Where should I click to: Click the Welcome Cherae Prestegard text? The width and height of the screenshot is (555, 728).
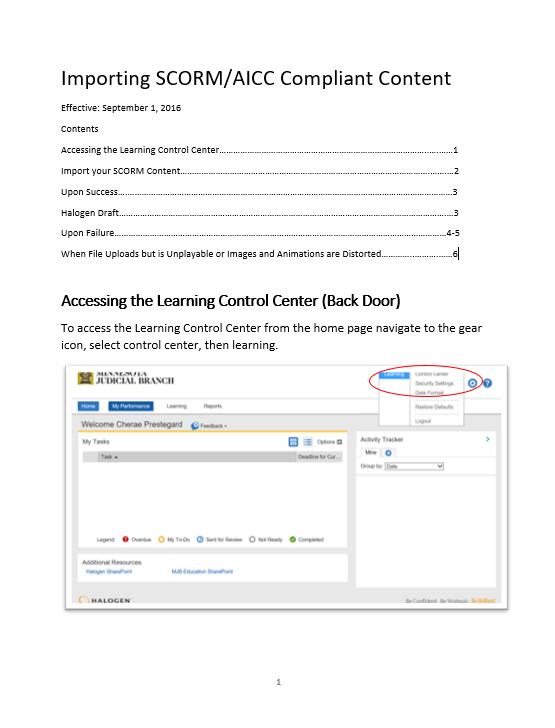coord(131,424)
